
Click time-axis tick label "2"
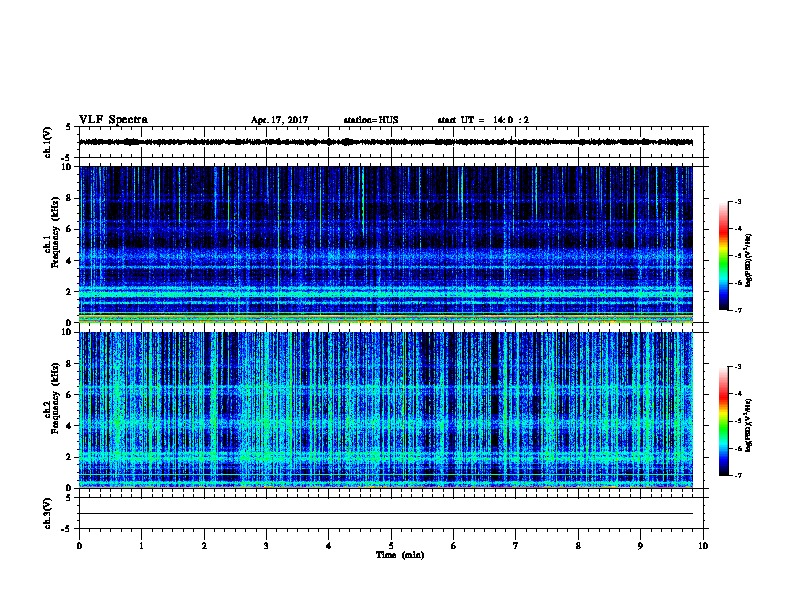point(204,546)
